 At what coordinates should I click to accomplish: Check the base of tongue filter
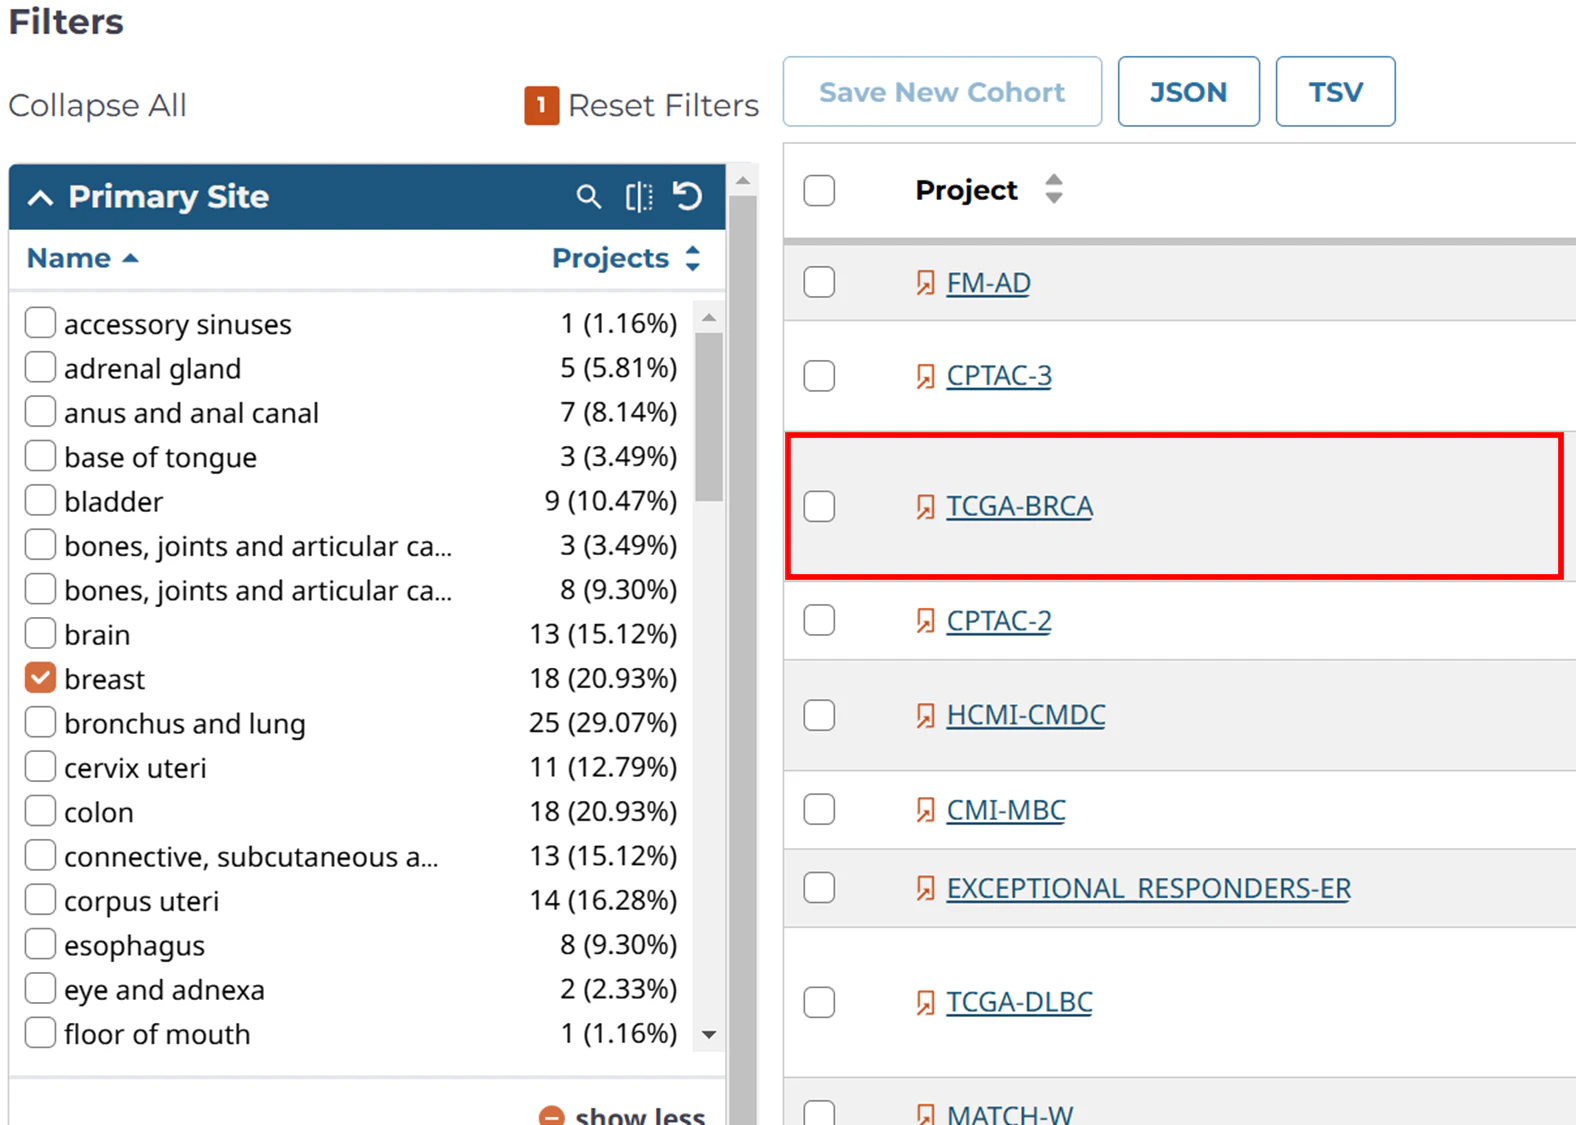pos(40,456)
